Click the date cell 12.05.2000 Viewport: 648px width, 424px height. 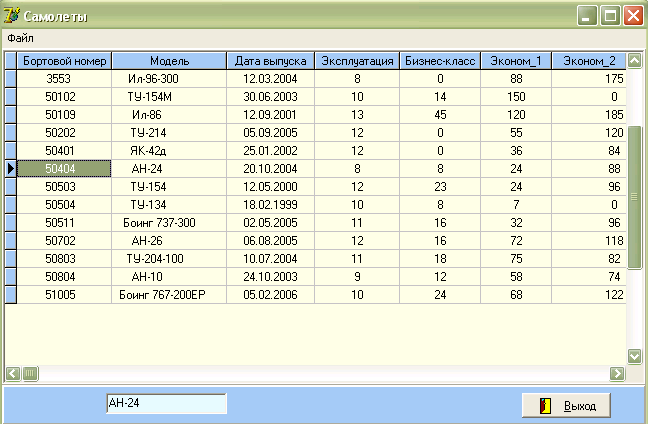(x=270, y=186)
